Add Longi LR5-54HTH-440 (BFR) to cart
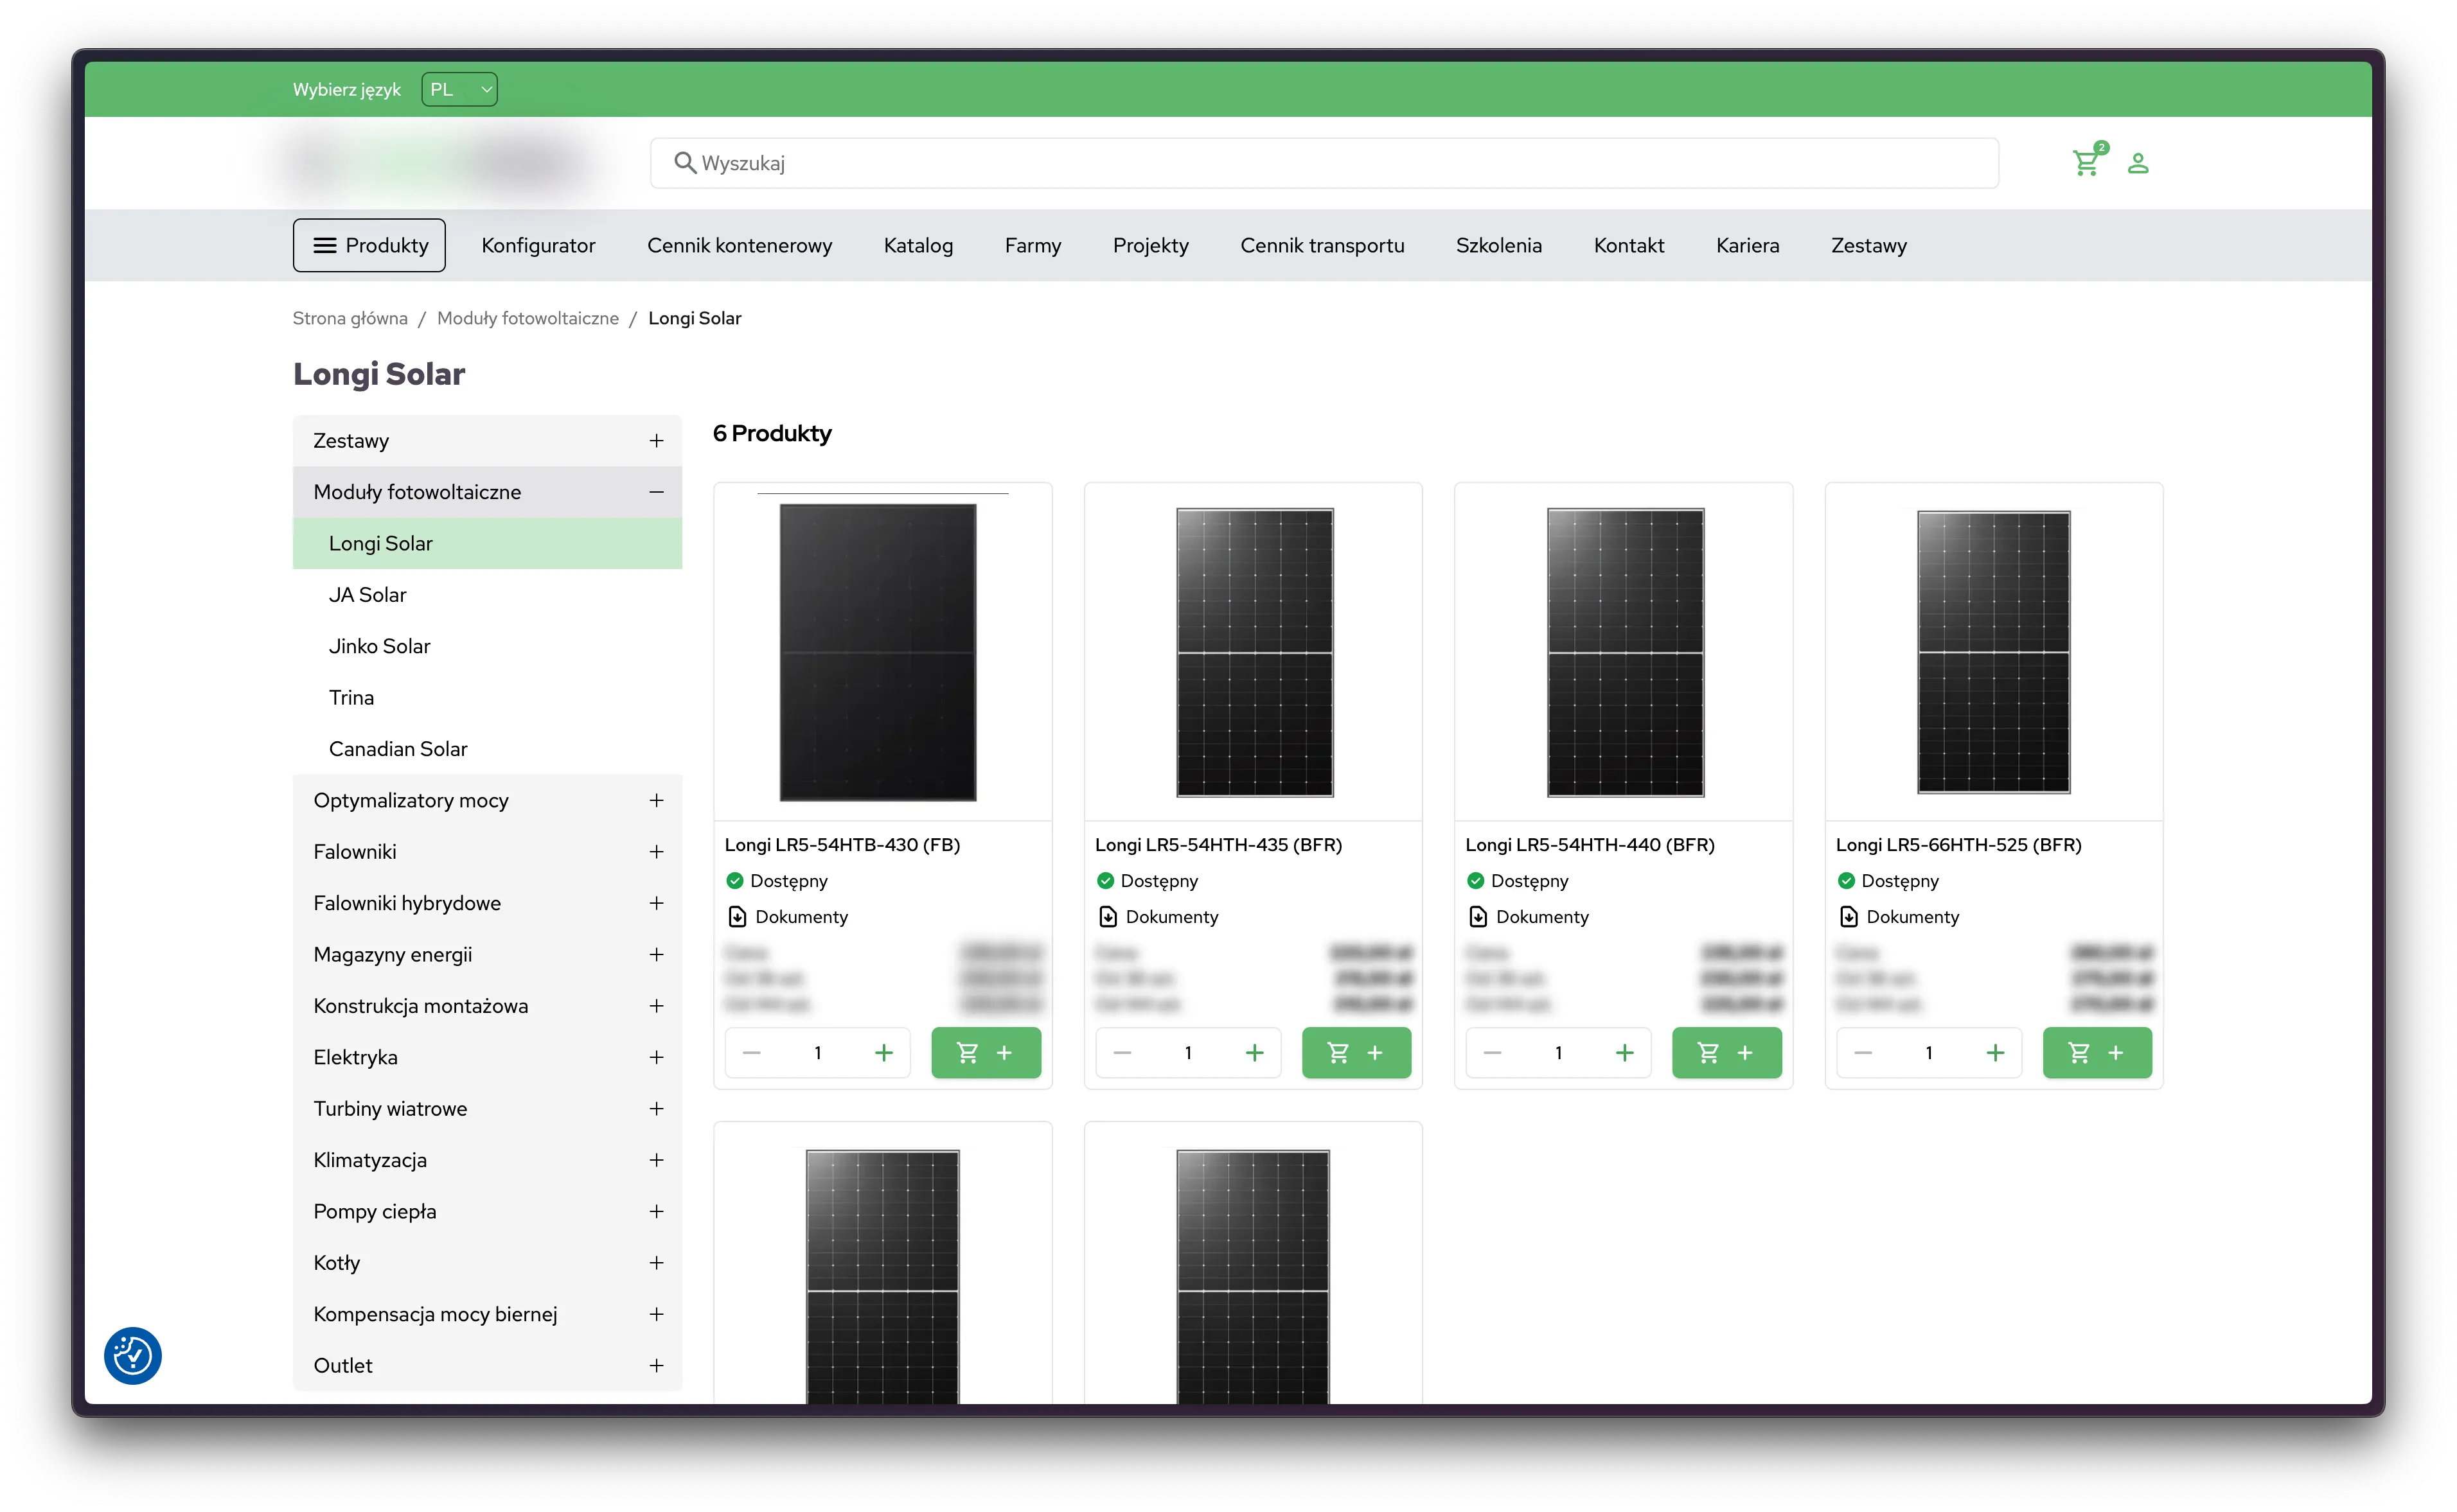This screenshot has width=2457, height=1512. (x=1727, y=1053)
